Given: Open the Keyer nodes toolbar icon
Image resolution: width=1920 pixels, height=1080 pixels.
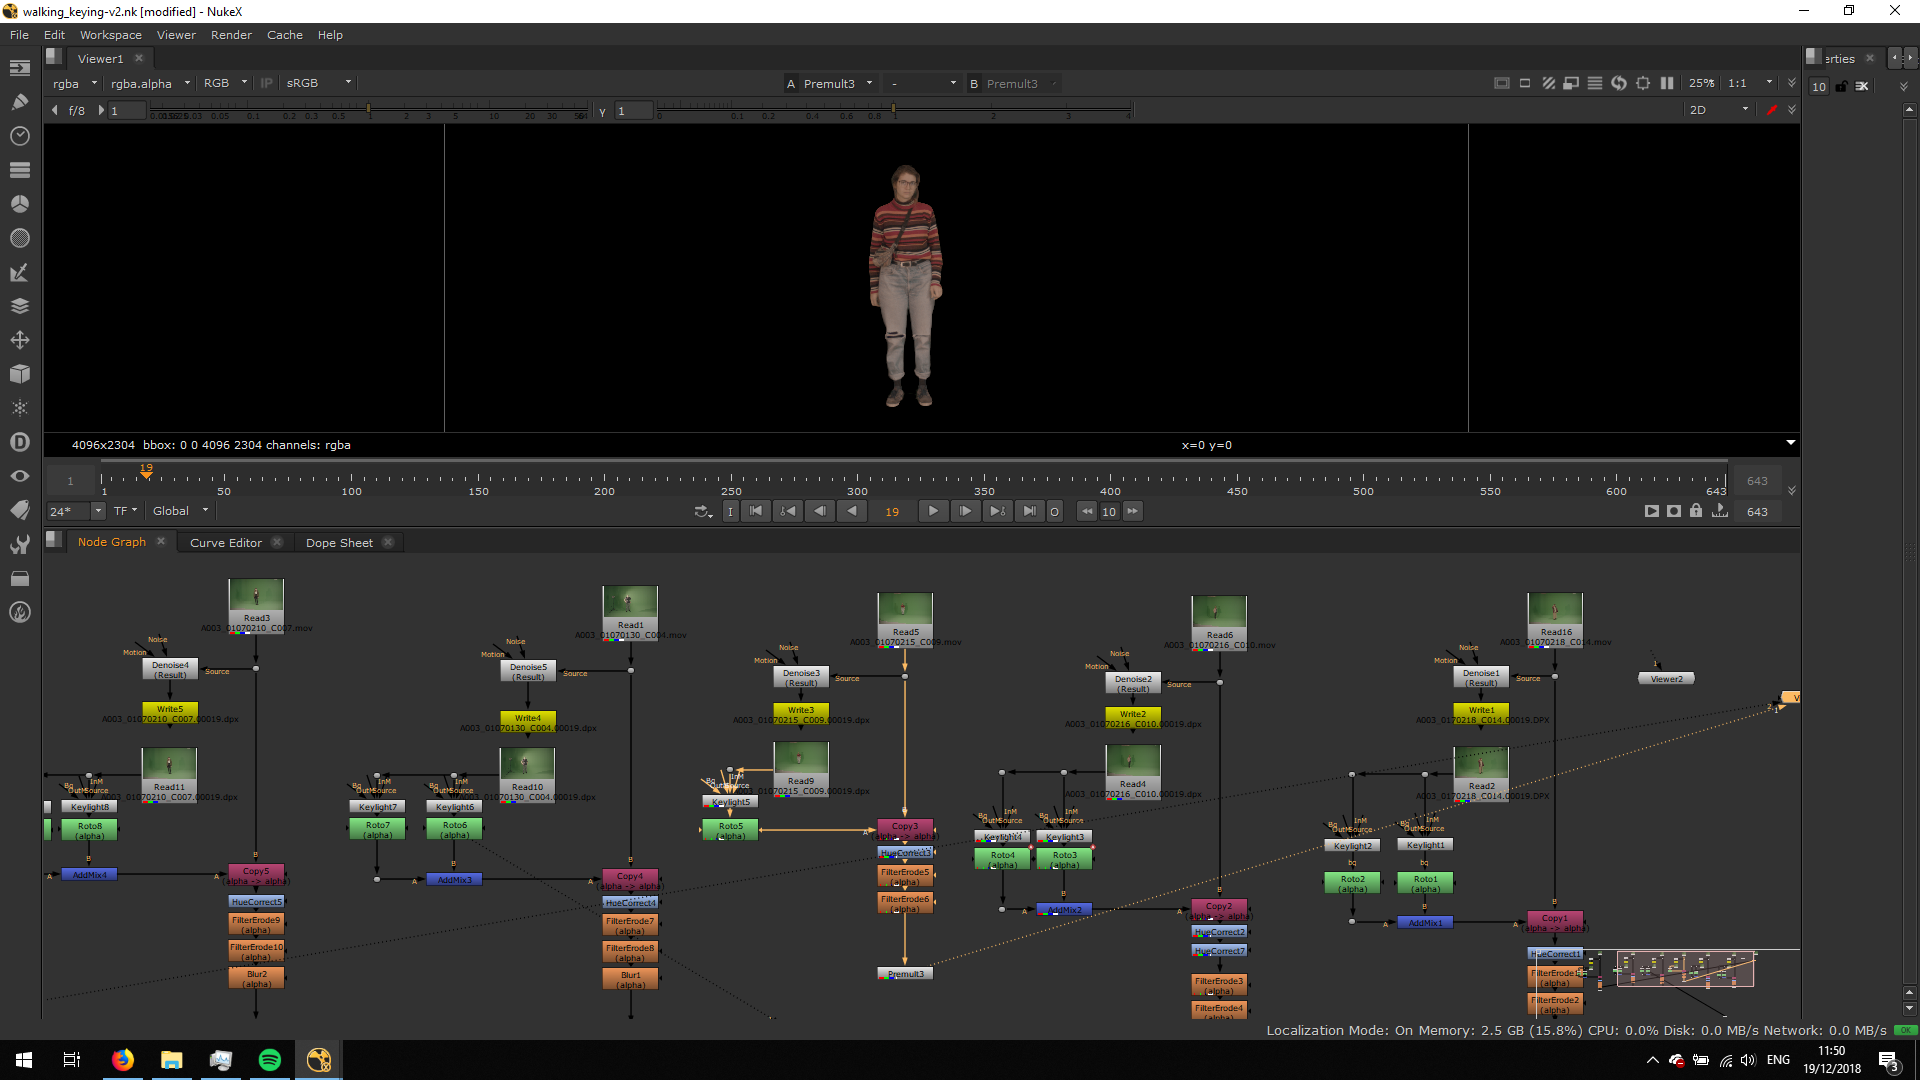Looking at the screenshot, I should 19,272.
